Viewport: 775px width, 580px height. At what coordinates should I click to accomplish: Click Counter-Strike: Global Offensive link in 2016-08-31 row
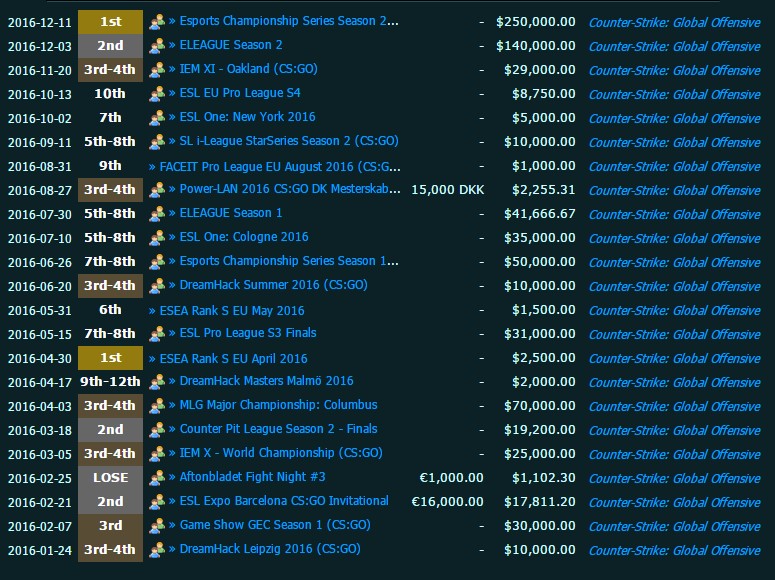(x=675, y=167)
